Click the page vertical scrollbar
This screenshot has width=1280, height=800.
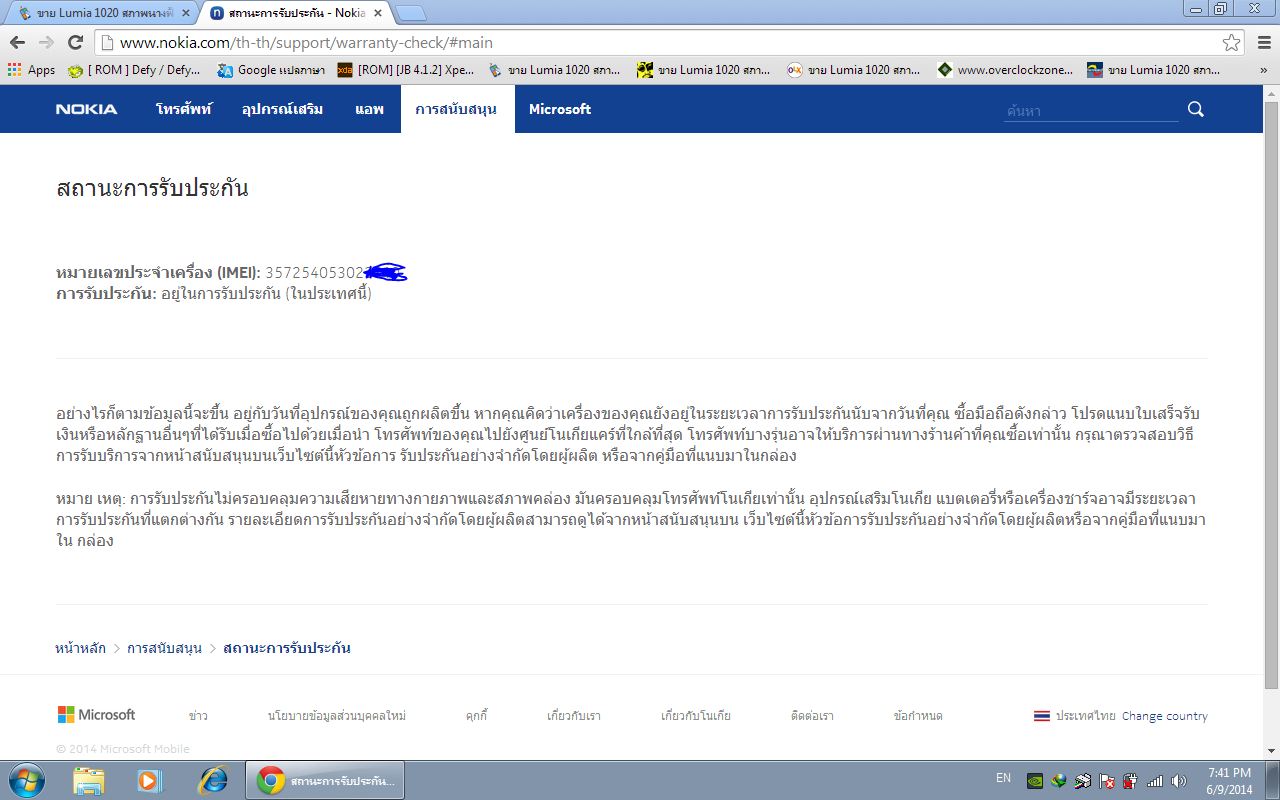pos(1271,400)
